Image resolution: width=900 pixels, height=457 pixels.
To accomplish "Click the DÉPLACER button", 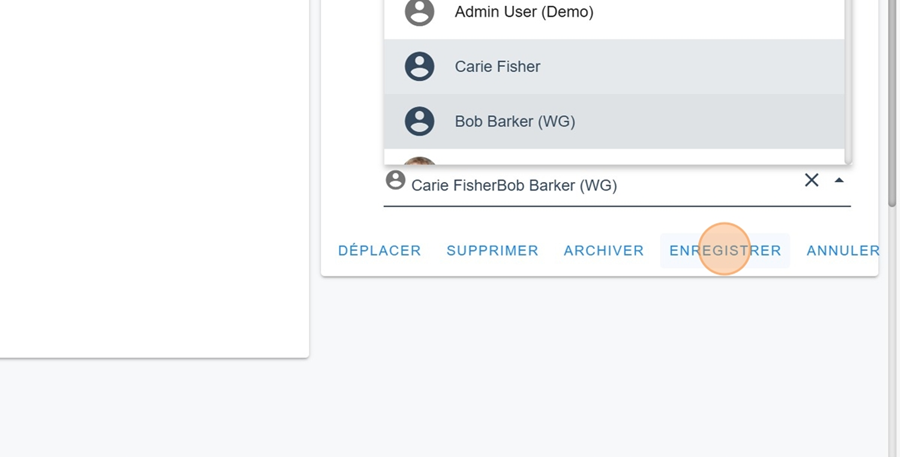I will tap(379, 250).
